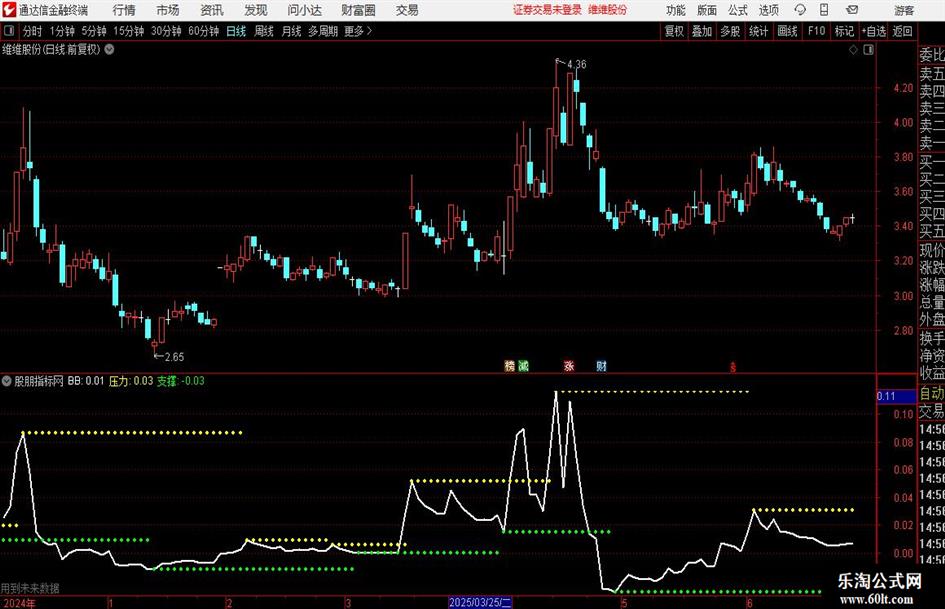Open the 交易 menu
Image resolution: width=945 pixels, height=609 pixels.
point(407,10)
